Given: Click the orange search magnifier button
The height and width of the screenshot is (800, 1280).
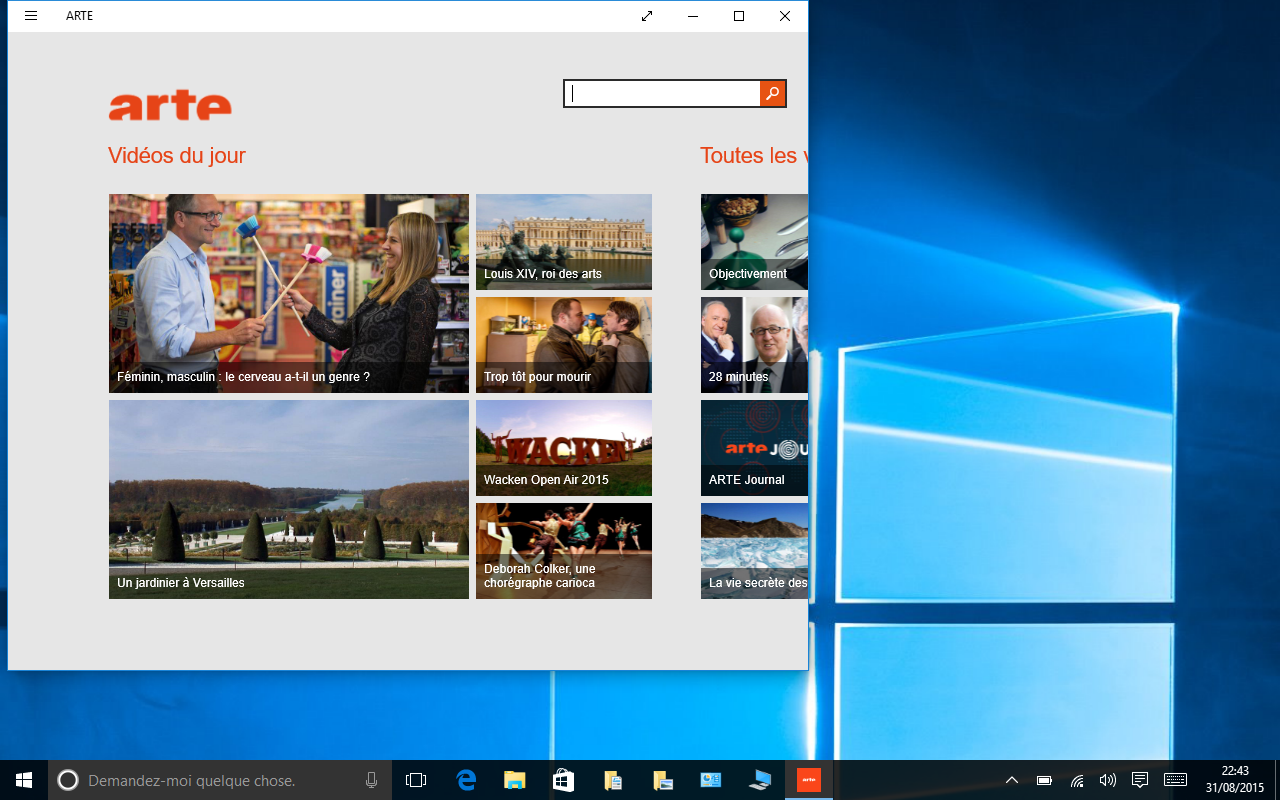Looking at the screenshot, I should pyautogui.click(x=773, y=94).
